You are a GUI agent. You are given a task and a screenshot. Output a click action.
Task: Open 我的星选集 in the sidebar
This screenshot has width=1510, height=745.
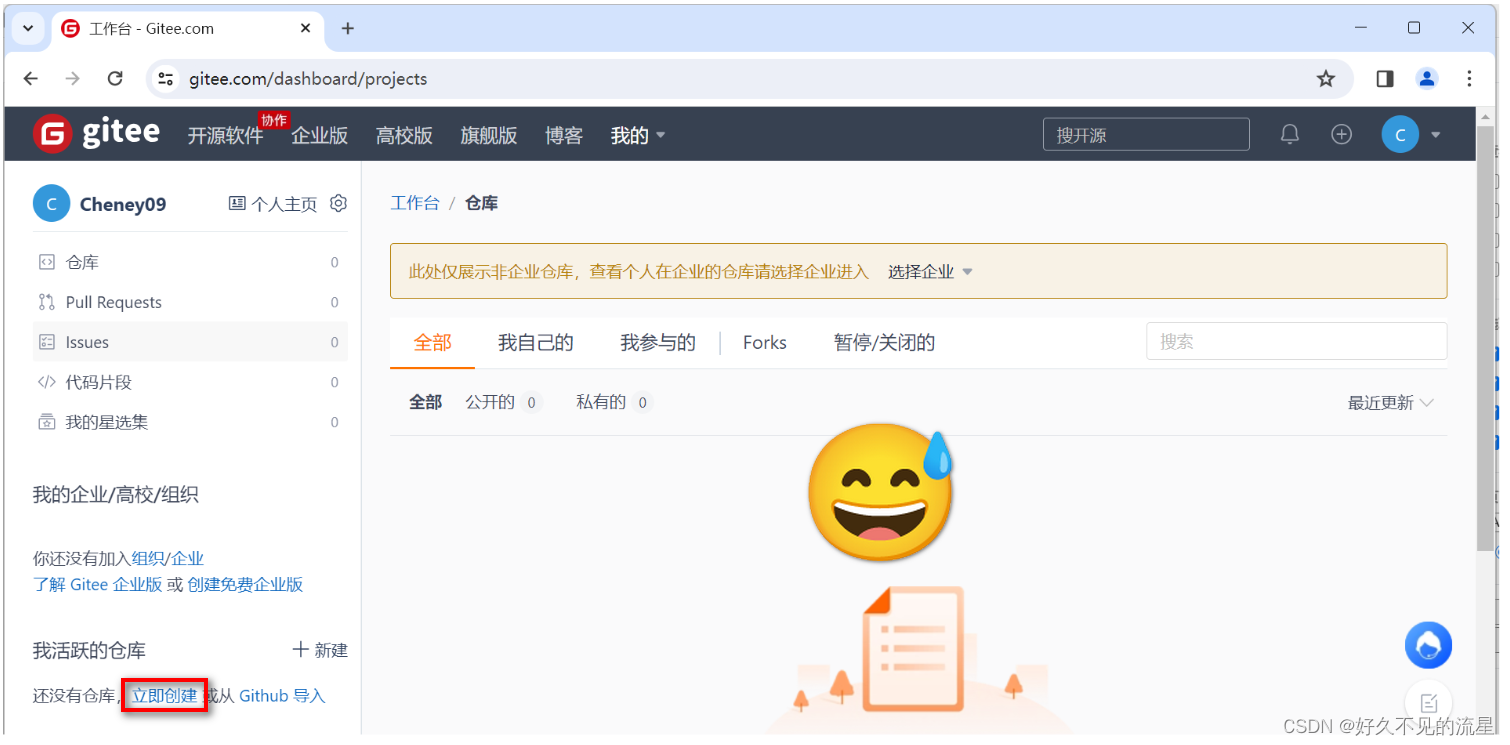coord(190,422)
